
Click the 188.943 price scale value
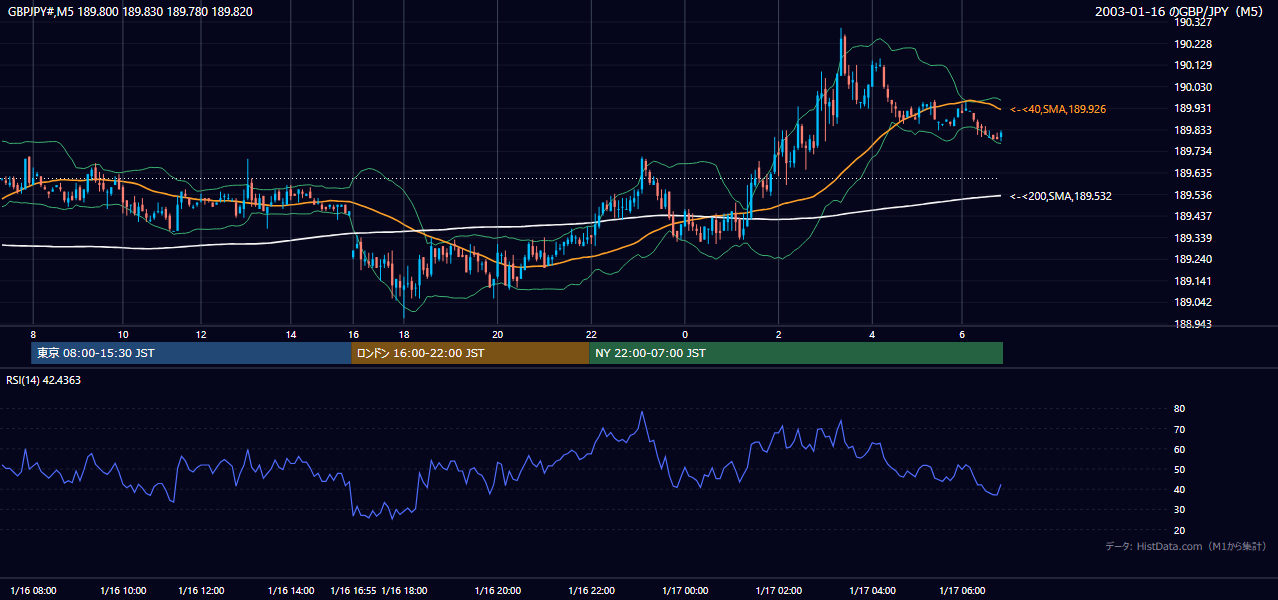[1193, 324]
